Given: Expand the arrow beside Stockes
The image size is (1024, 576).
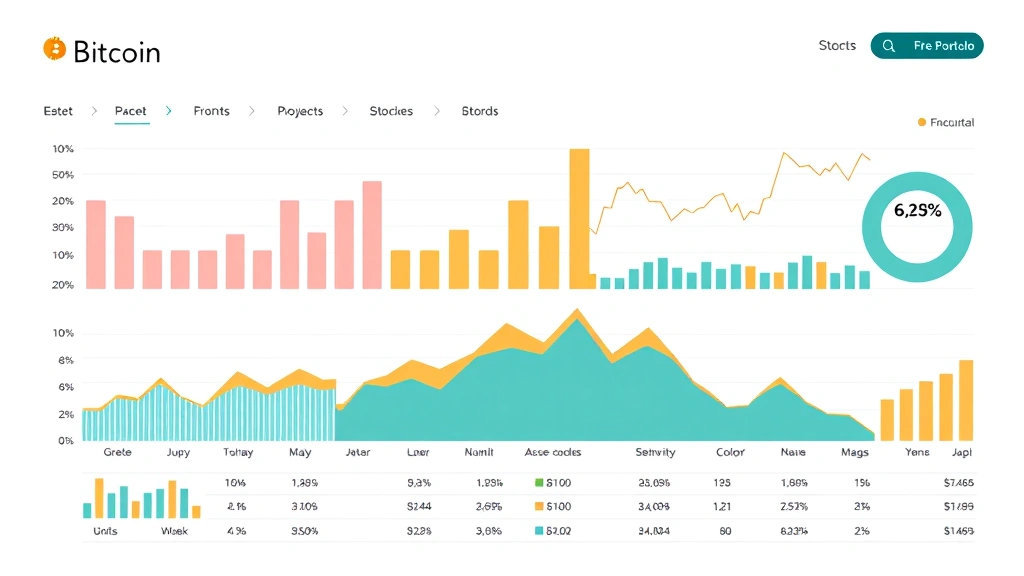Looking at the screenshot, I should (436, 111).
